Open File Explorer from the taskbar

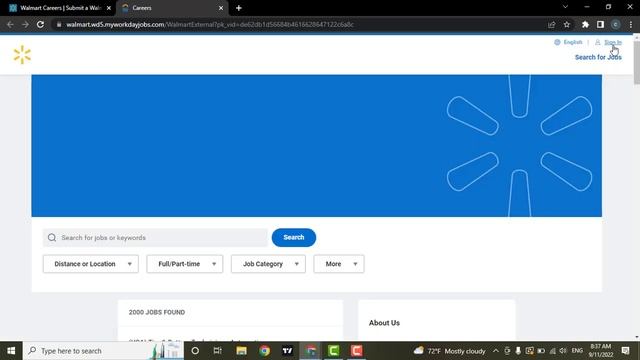[x=241, y=351]
